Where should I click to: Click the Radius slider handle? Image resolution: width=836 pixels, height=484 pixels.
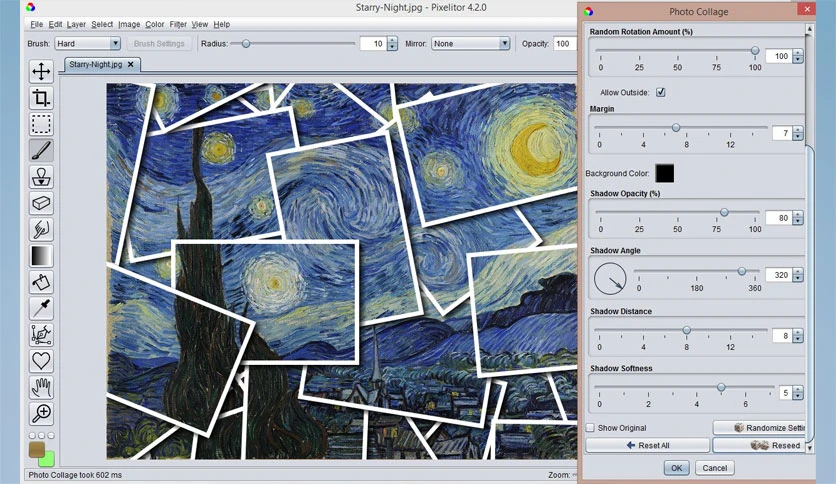pos(246,44)
